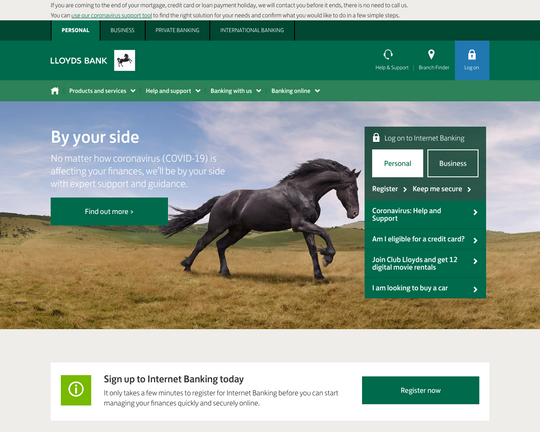This screenshot has width=540, height=432.
Task: Click padlock icon beside Log on to Internet Banking
Action: [x=376, y=137]
